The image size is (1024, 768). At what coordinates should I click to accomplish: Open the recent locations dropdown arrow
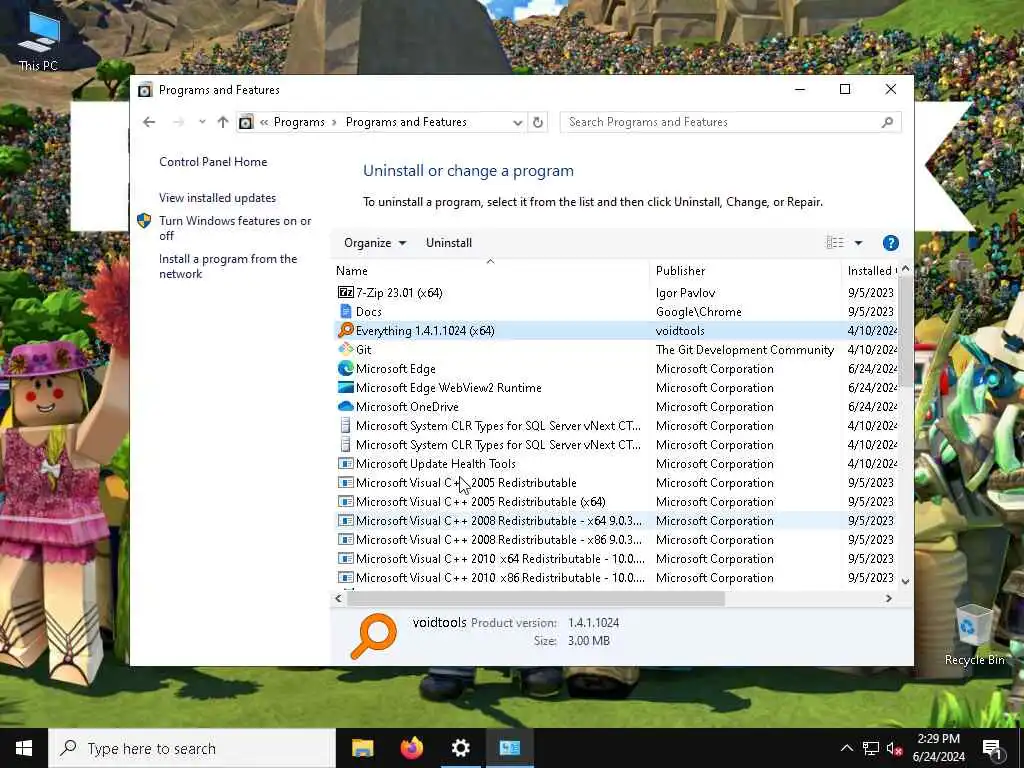(202, 122)
